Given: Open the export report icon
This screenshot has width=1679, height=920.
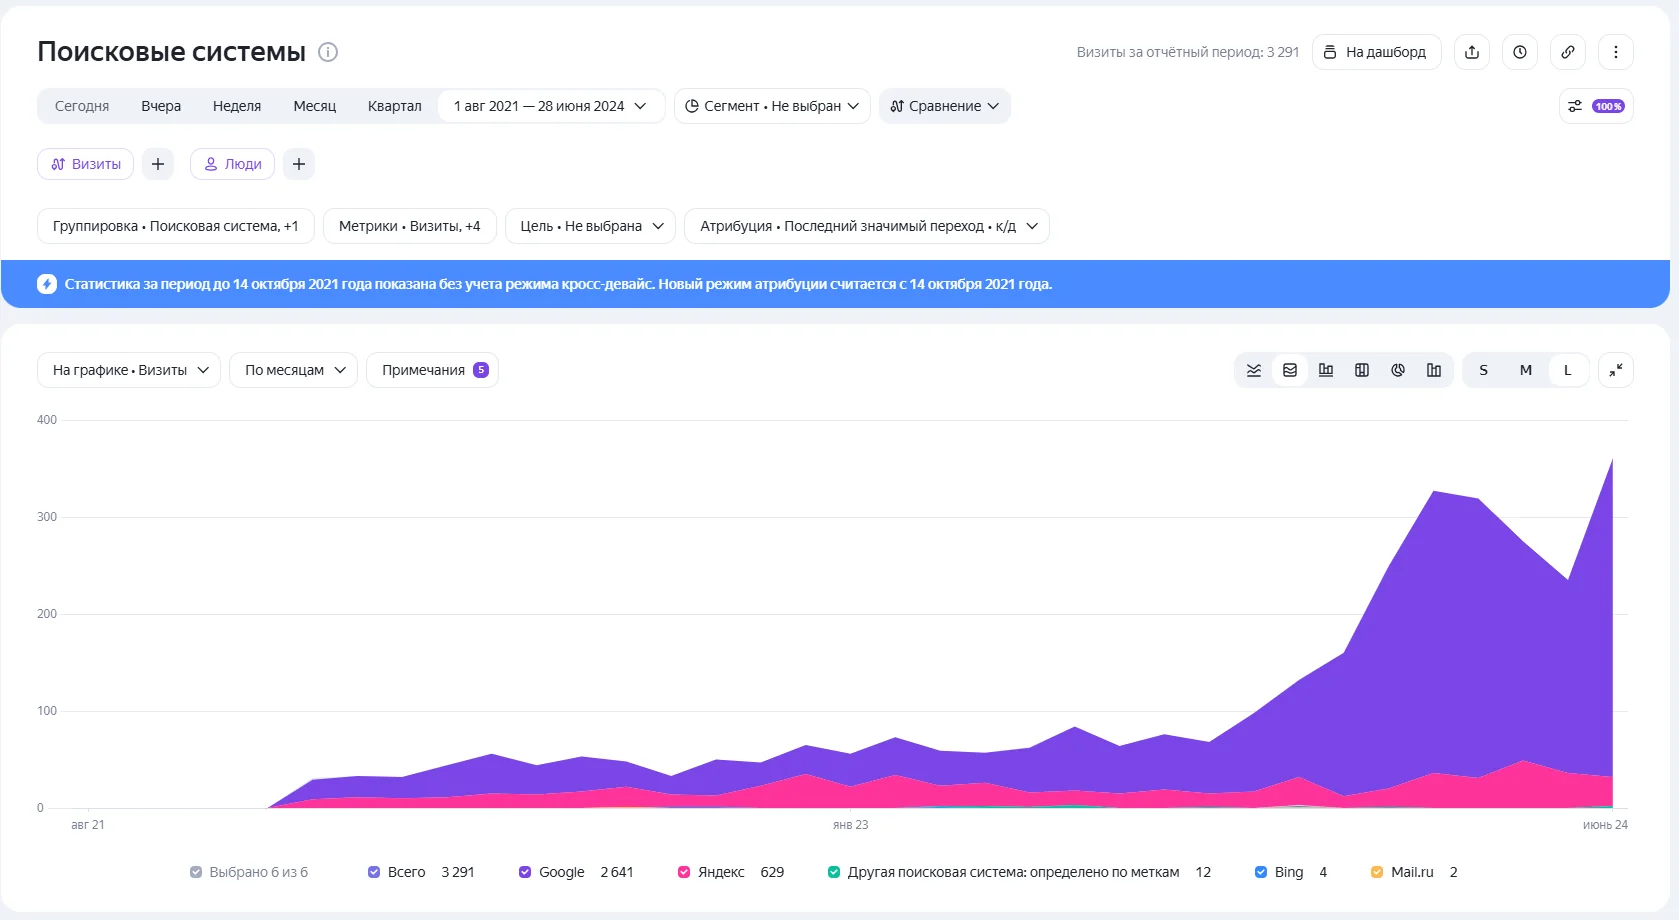Looking at the screenshot, I should point(1472,52).
